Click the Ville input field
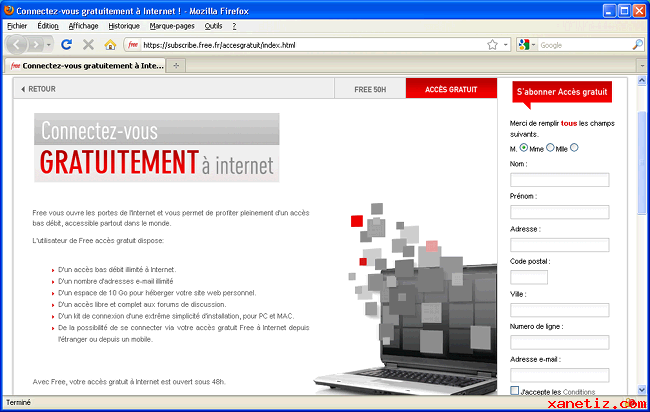The height and width of the screenshot is (412, 650). click(560, 310)
